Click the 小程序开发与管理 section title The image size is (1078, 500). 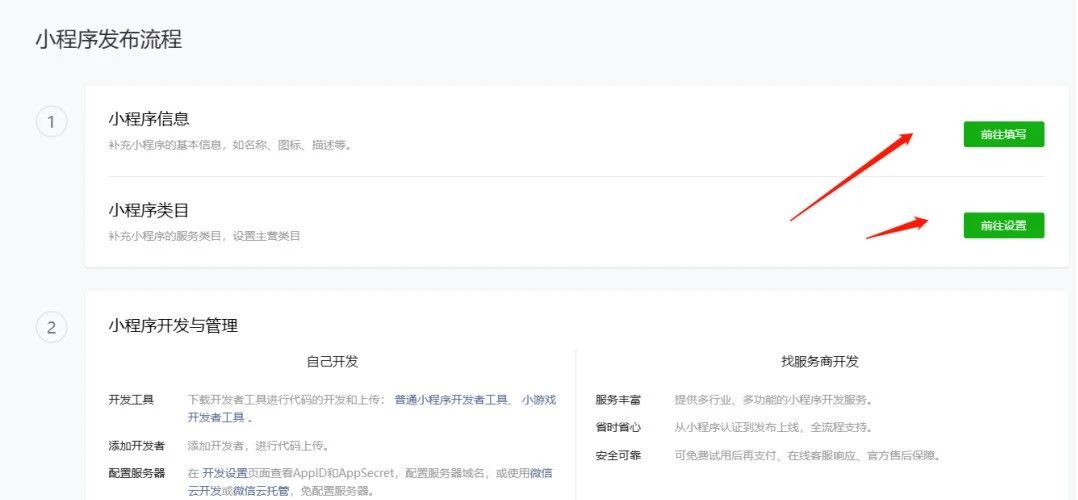pyautogui.click(x=173, y=325)
